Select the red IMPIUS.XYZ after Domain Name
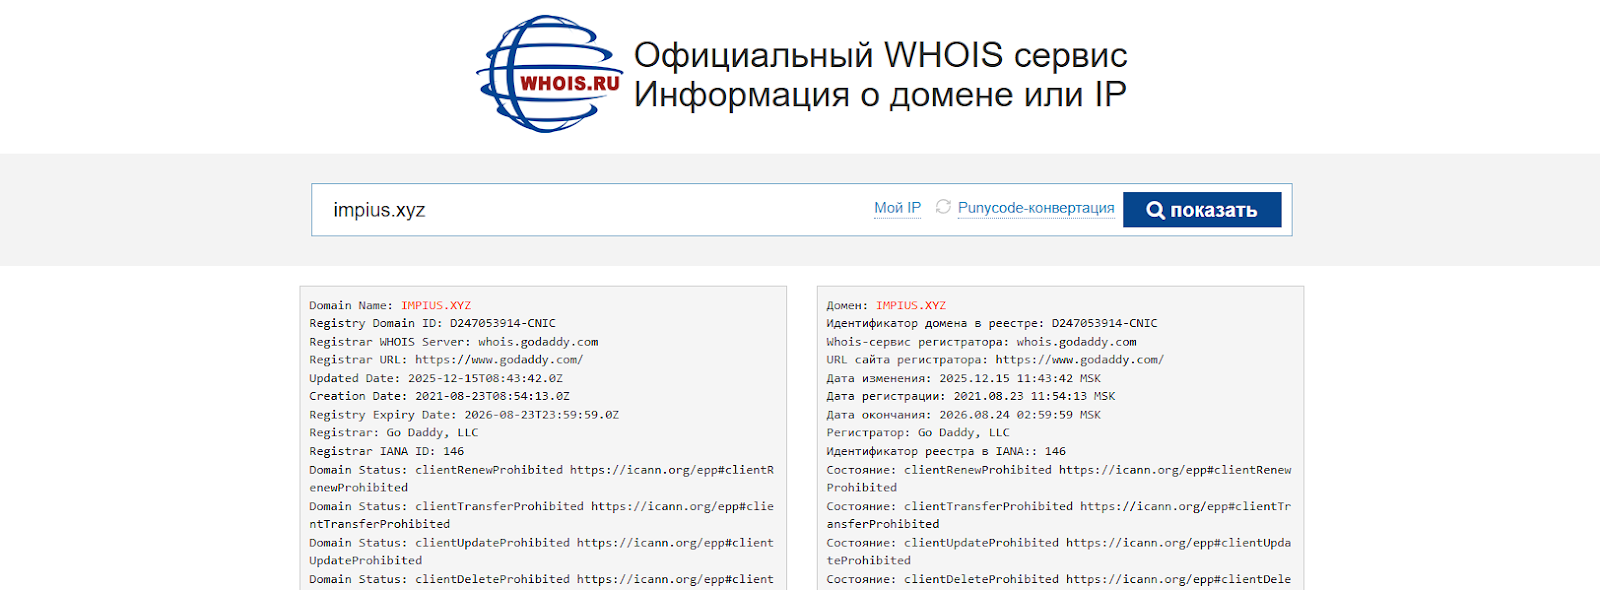 (x=436, y=306)
